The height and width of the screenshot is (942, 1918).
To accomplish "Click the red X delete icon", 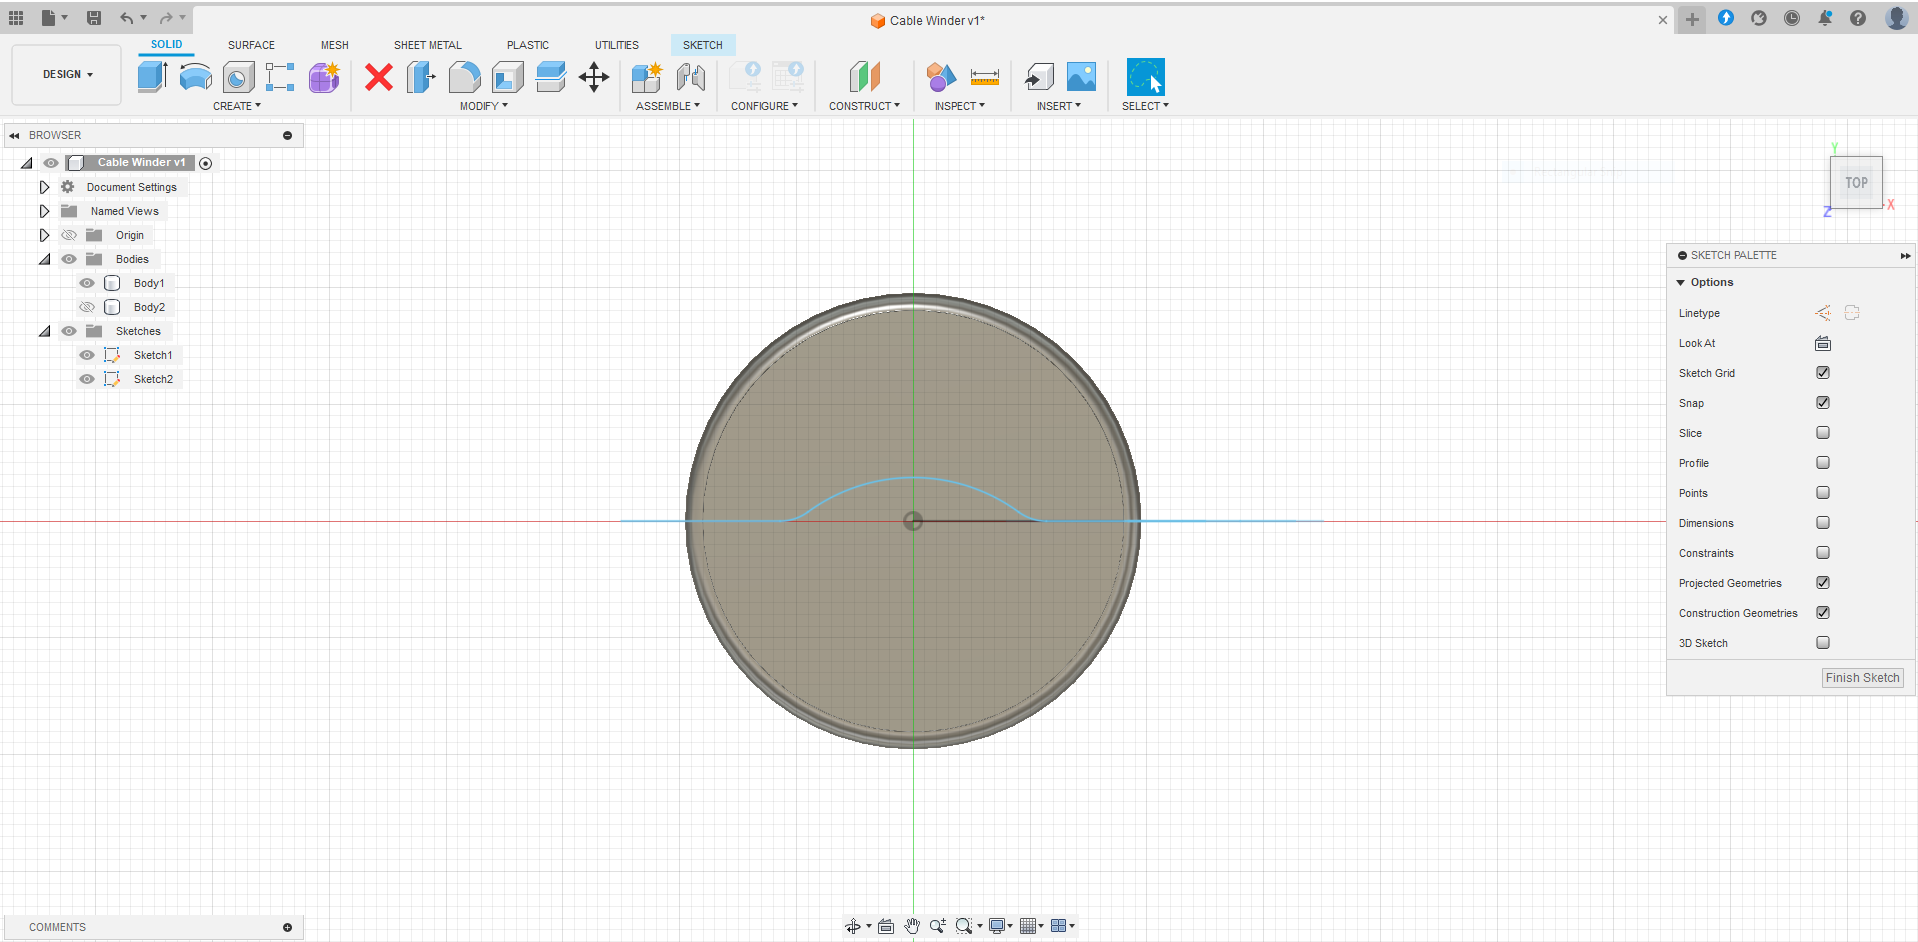I will pyautogui.click(x=379, y=77).
